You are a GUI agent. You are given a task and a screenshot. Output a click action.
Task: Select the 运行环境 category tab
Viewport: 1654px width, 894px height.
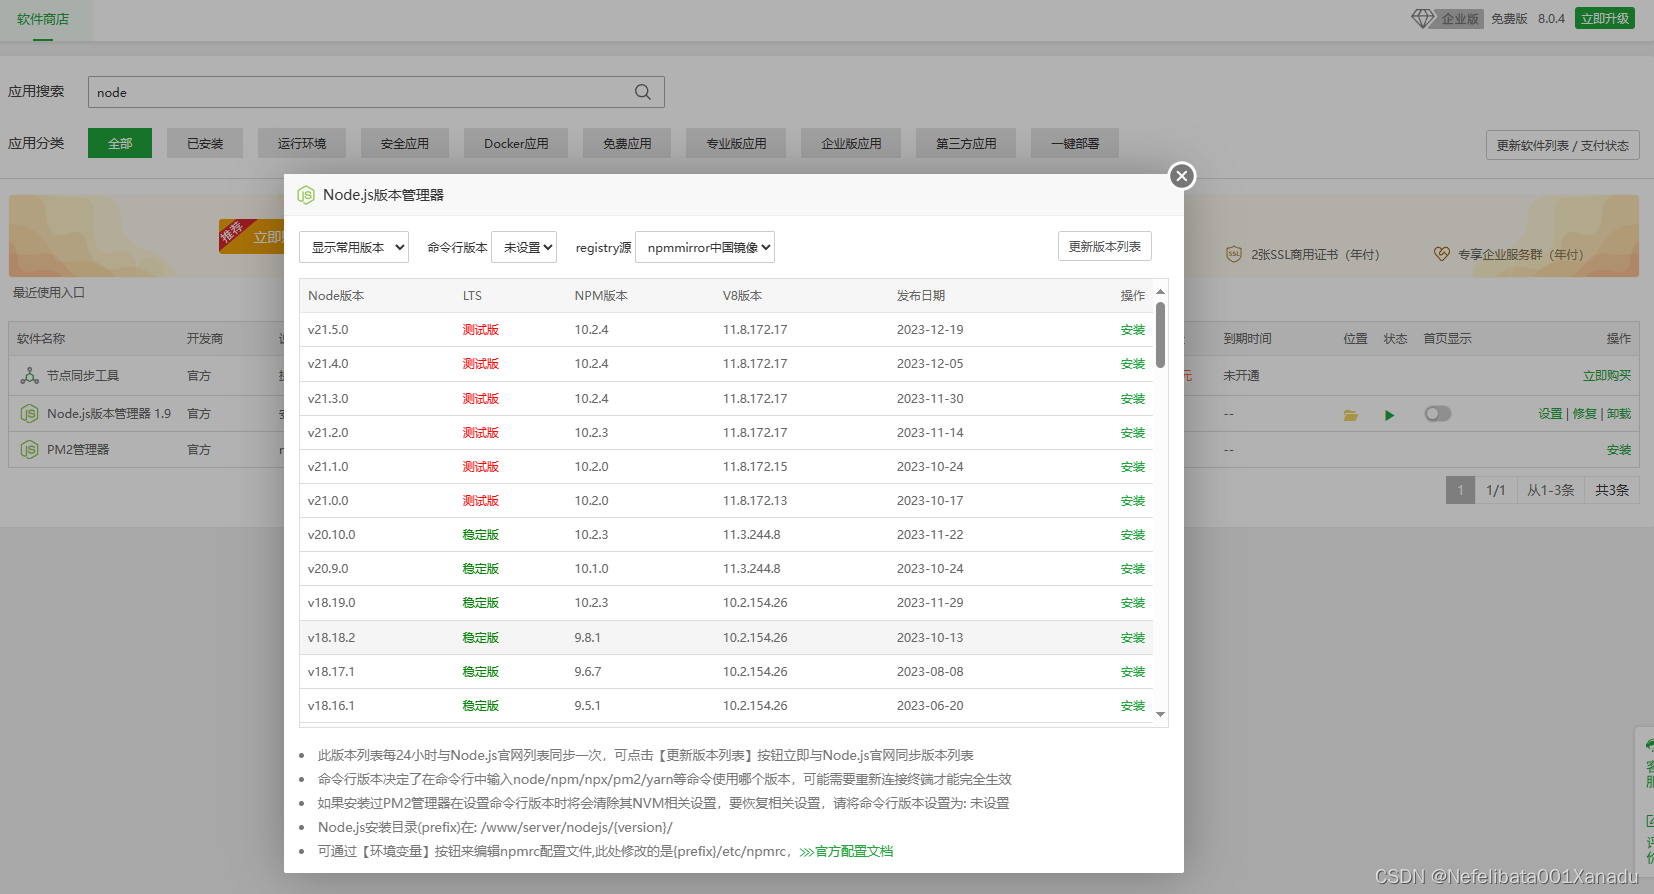coord(302,143)
